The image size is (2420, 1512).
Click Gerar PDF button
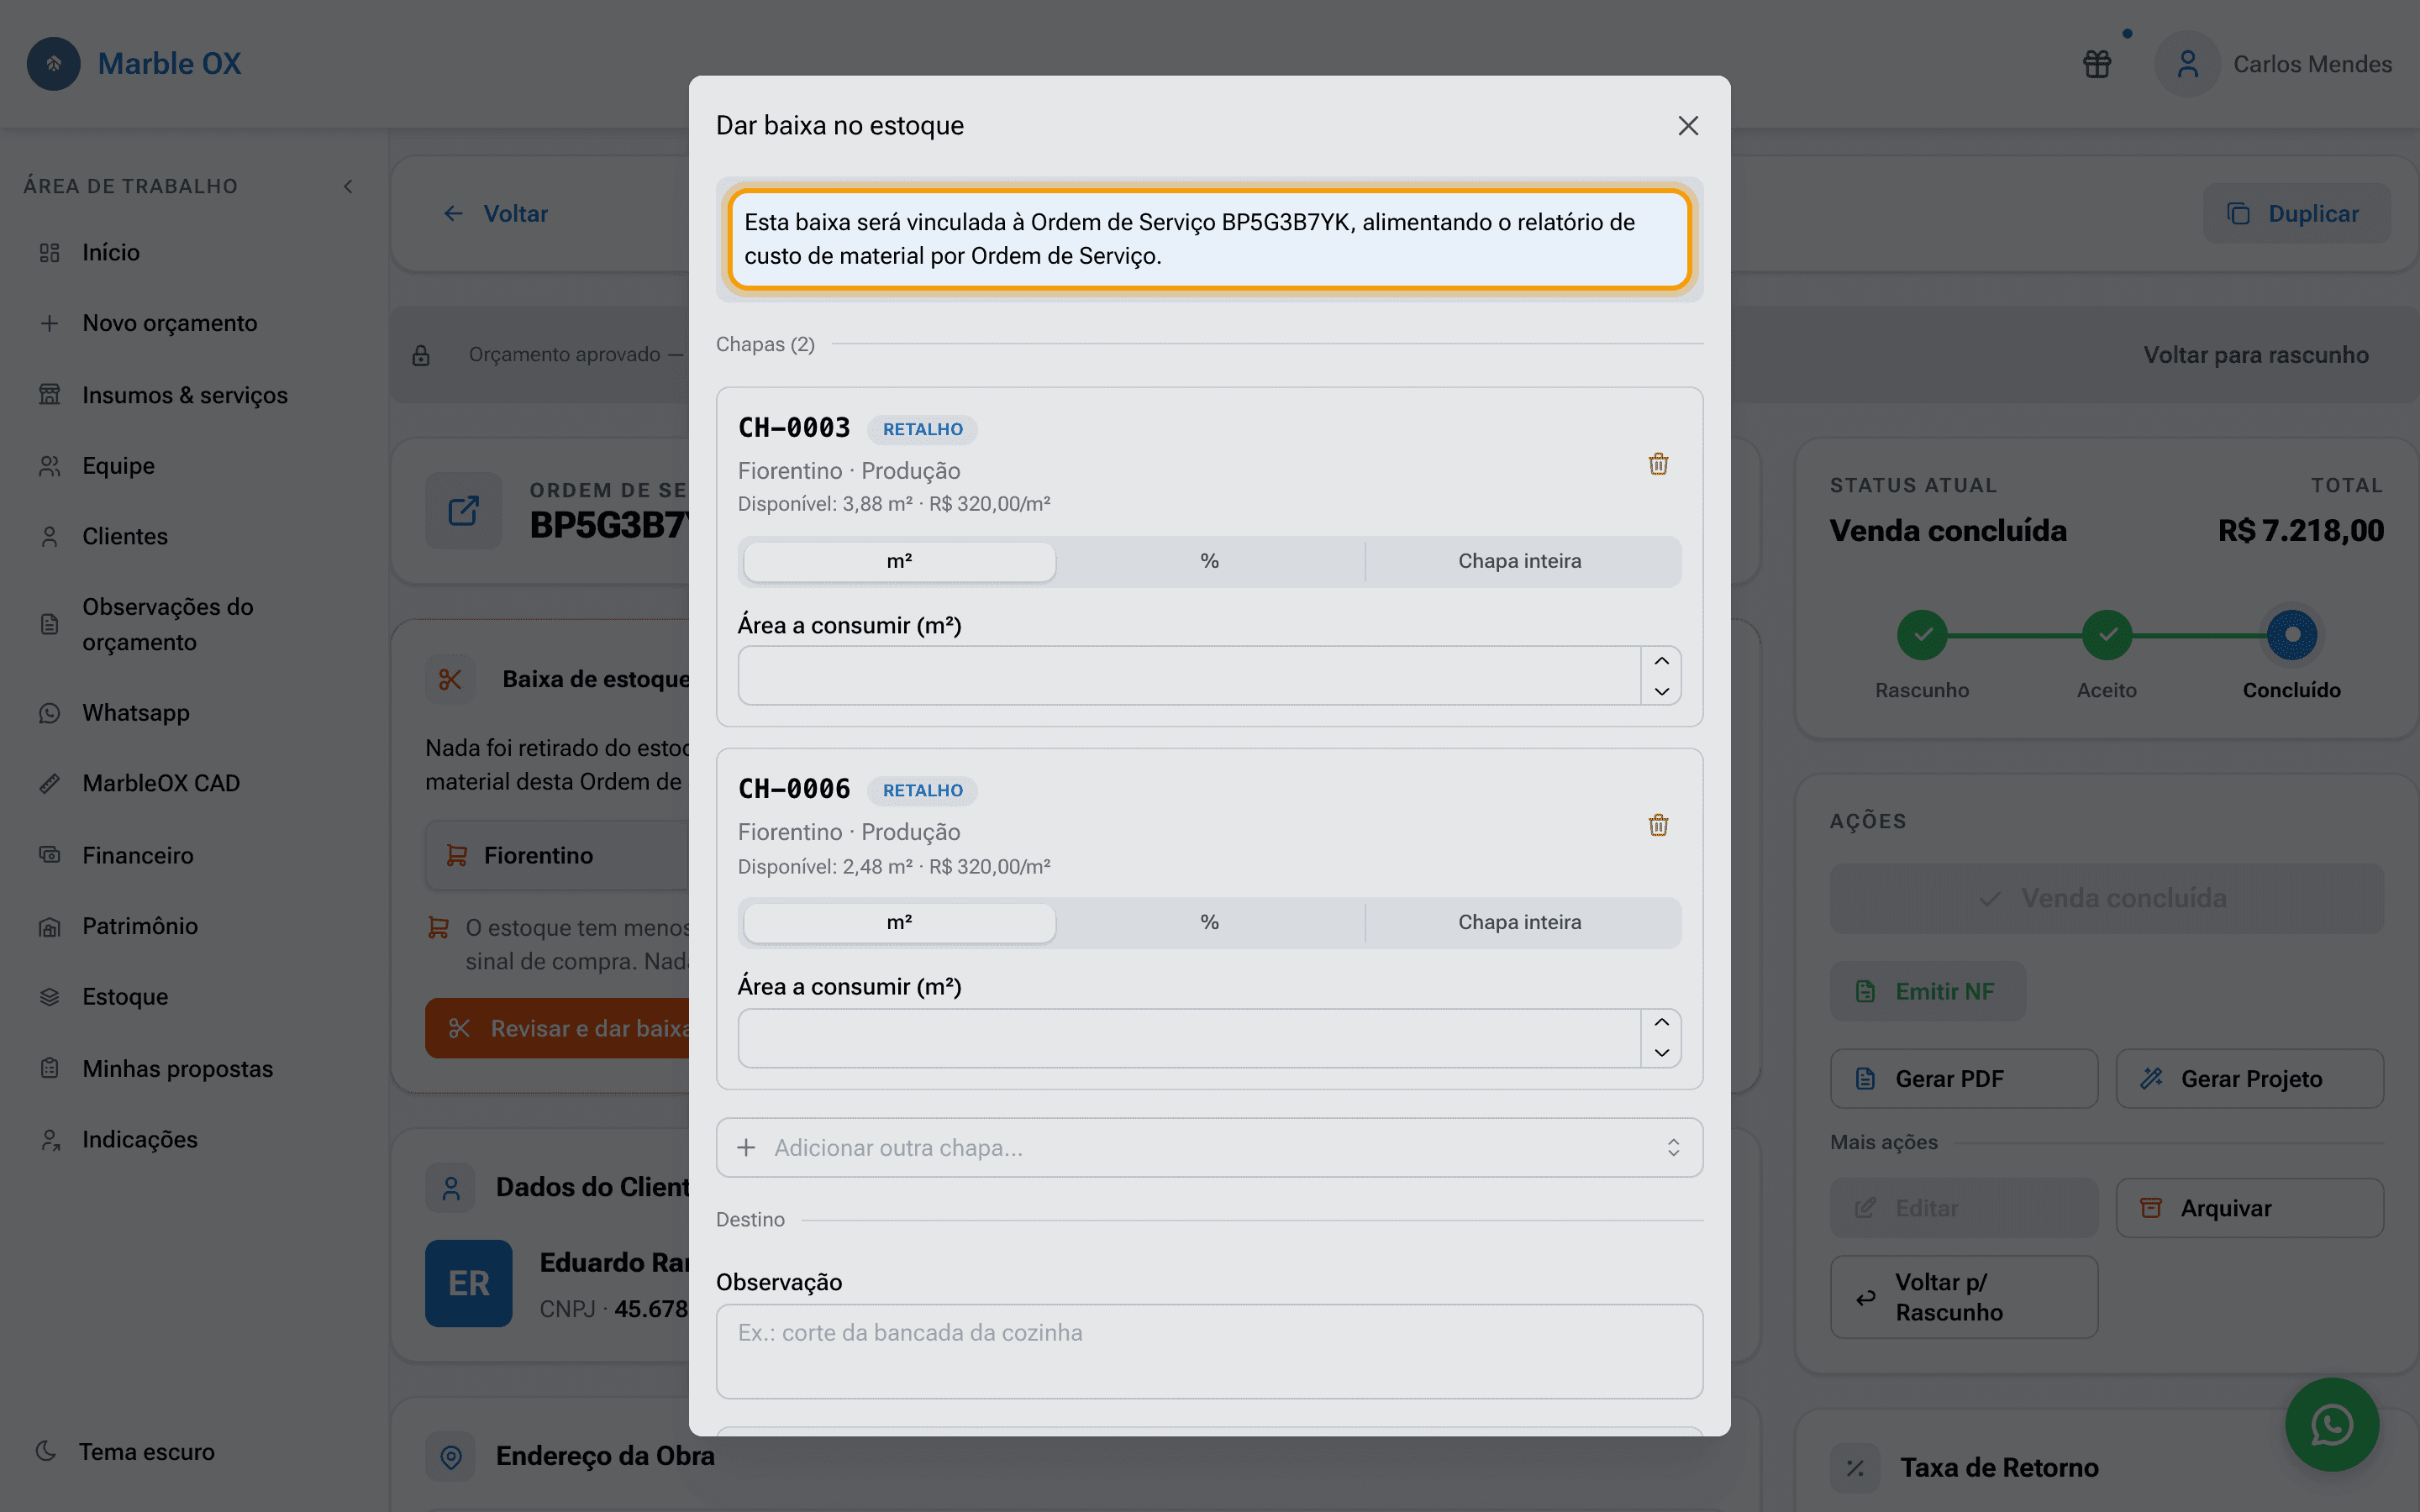click(x=1963, y=1079)
